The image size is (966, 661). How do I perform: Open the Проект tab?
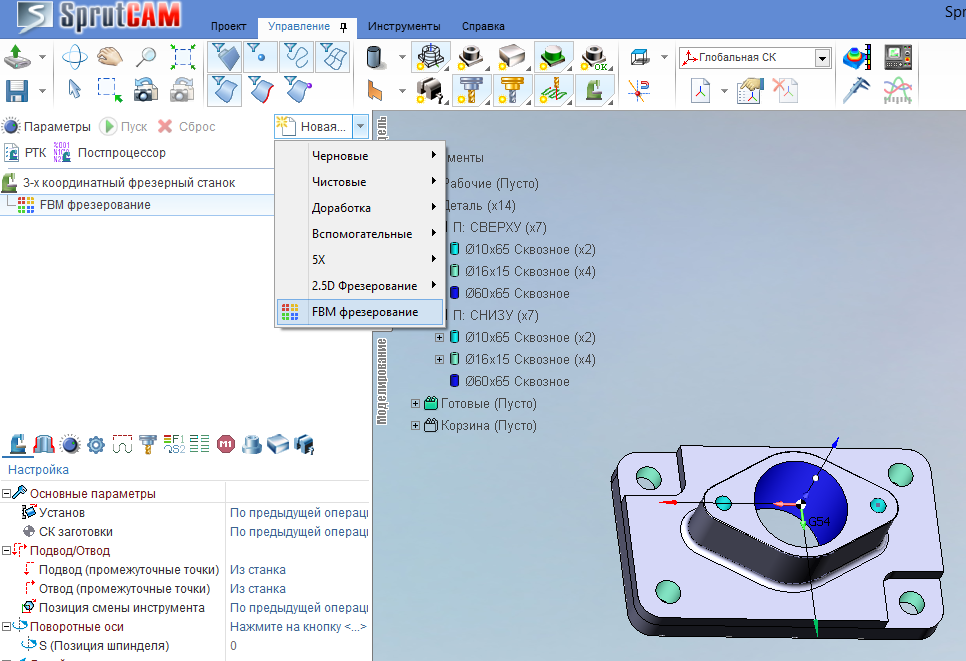click(x=229, y=26)
